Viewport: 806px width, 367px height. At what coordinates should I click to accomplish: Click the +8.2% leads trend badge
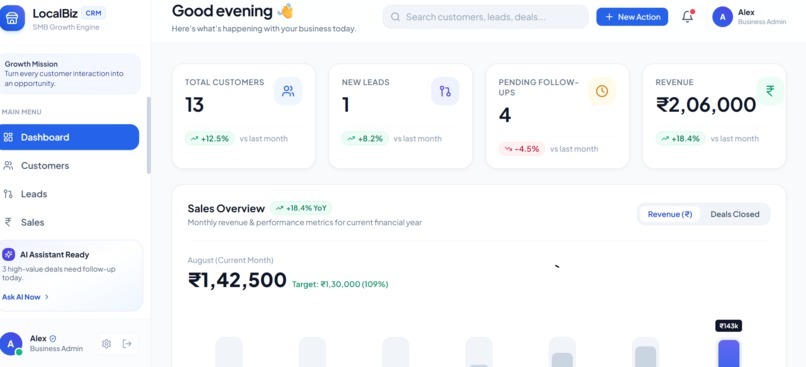(365, 138)
